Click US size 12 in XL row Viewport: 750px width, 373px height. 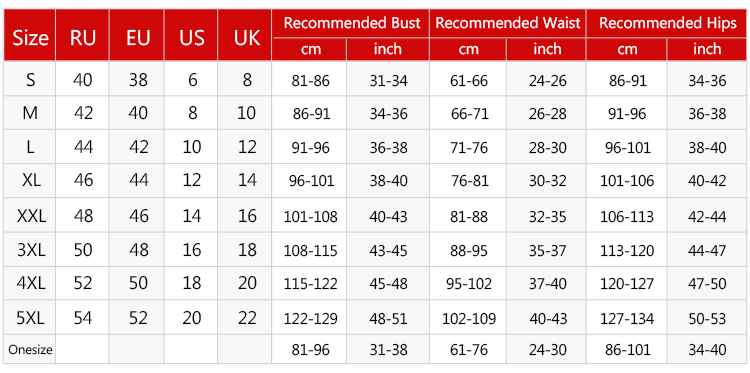[192, 180]
